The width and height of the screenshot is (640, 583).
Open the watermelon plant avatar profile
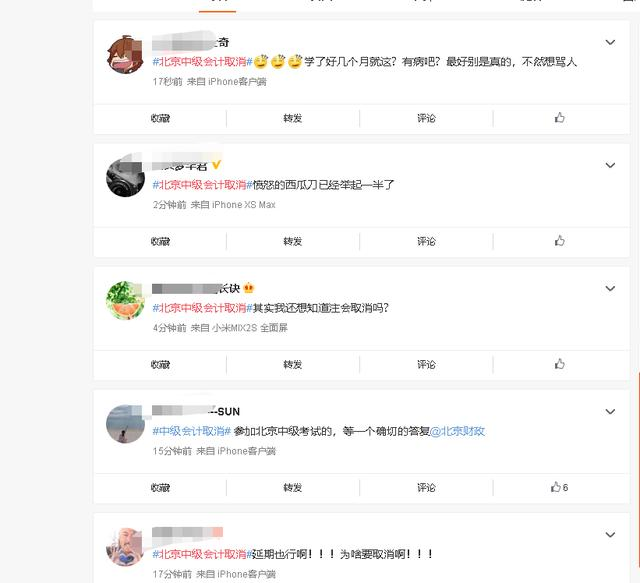click(x=125, y=300)
